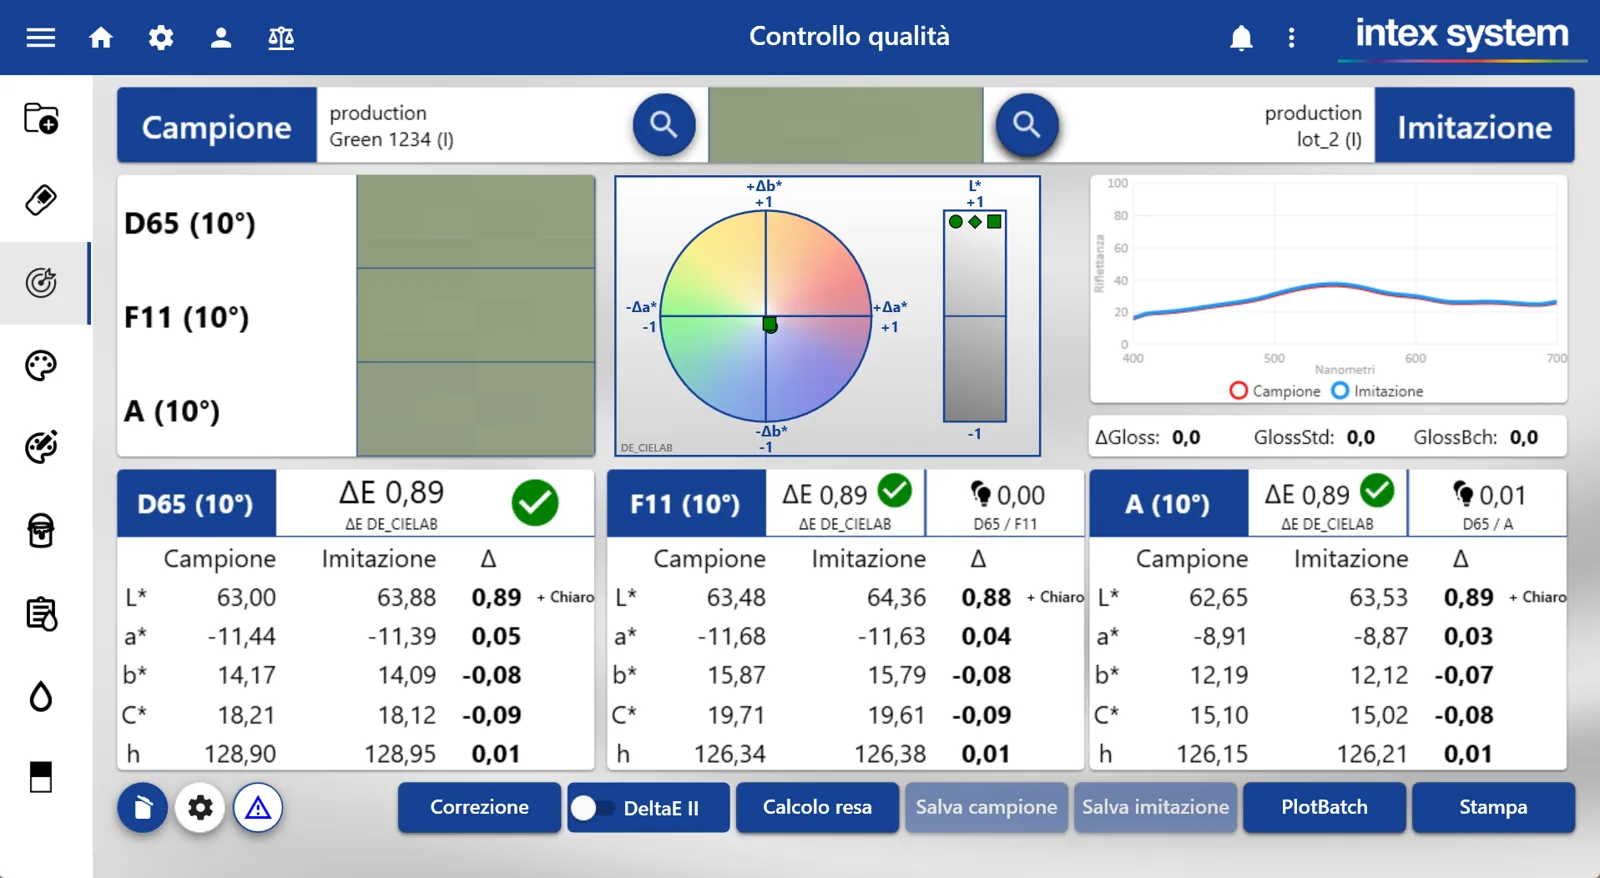The height and width of the screenshot is (878, 1600).
Task: Click the 'Green 1234 (I)' sample name
Action: [392, 139]
